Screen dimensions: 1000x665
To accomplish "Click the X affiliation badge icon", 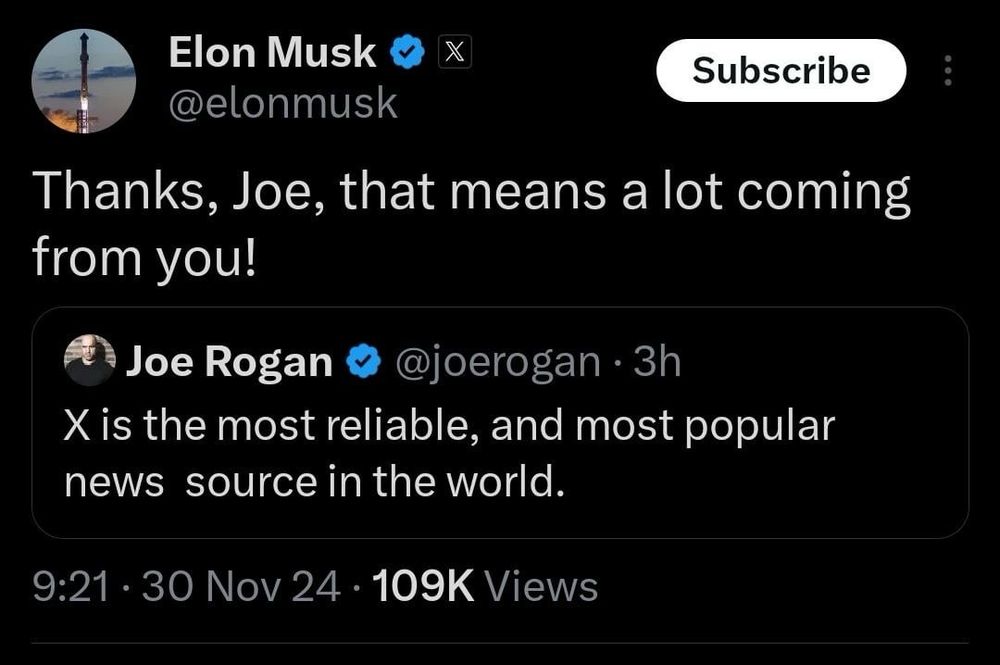I will [451, 54].
